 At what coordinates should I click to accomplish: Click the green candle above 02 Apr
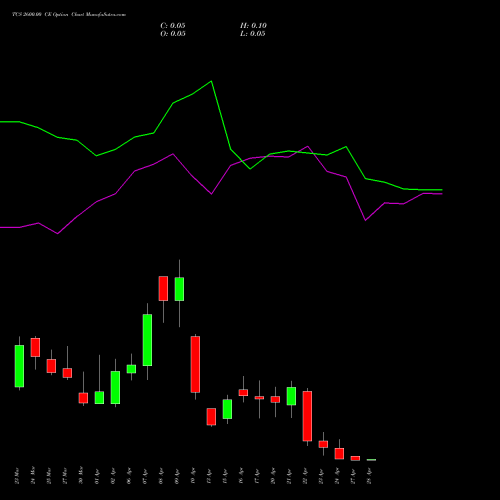[x=115, y=387]
